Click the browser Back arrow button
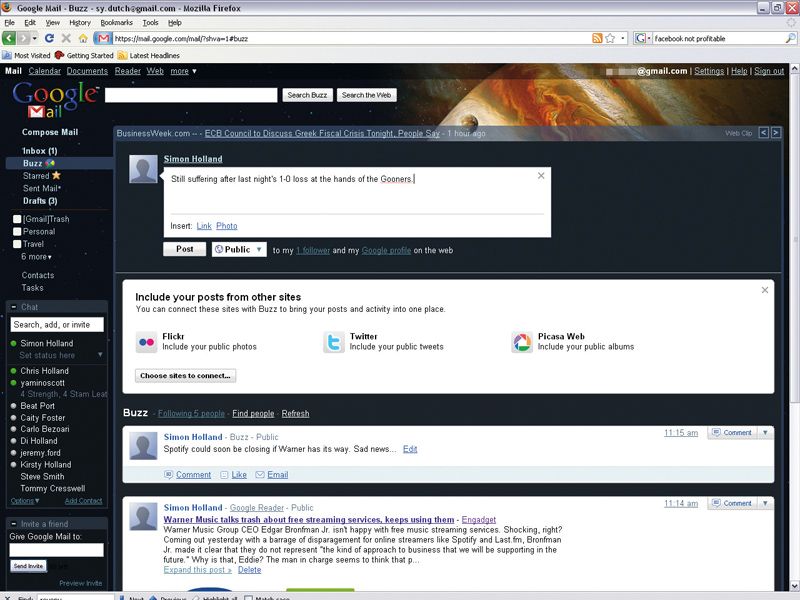800x600 pixels. 9,38
